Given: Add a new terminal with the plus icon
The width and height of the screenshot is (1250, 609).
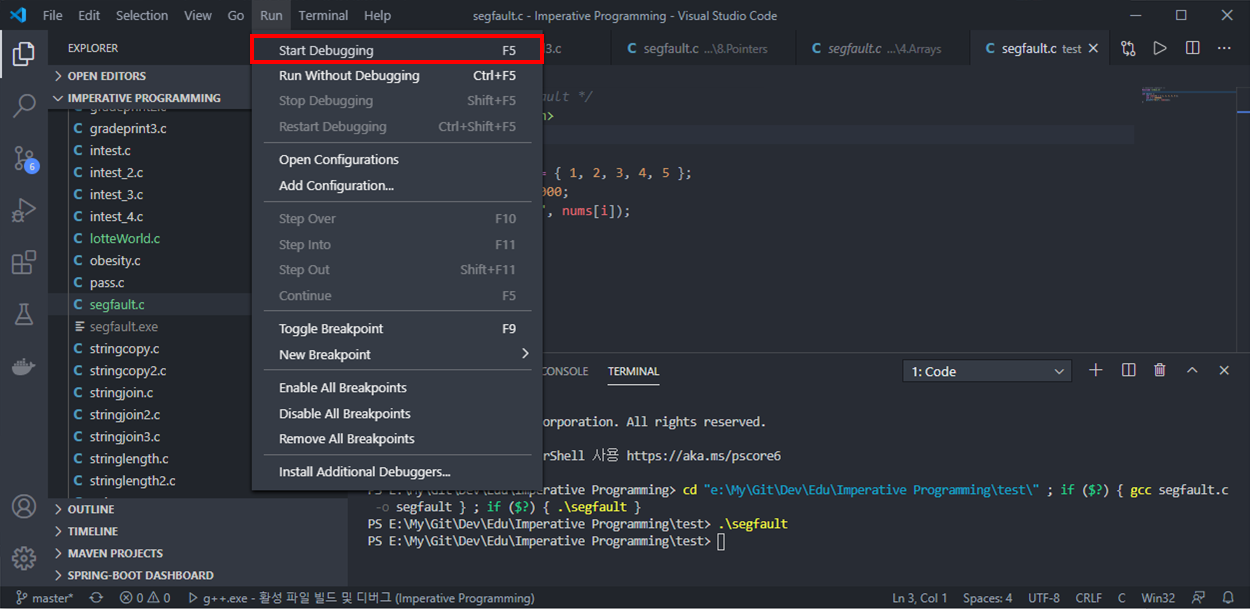Looking at the screenshot, I should point(1095,370).
